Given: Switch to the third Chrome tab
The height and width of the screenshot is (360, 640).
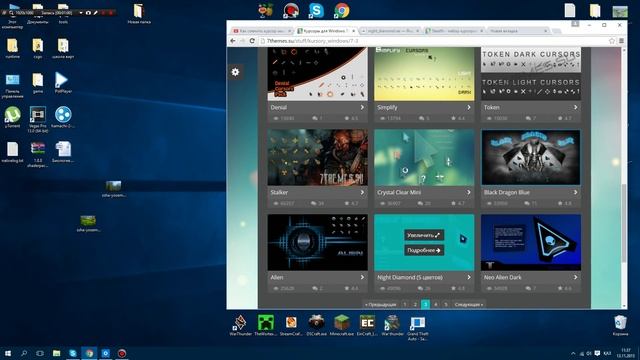Looking at the screenshot, I should tap(390, 31).
